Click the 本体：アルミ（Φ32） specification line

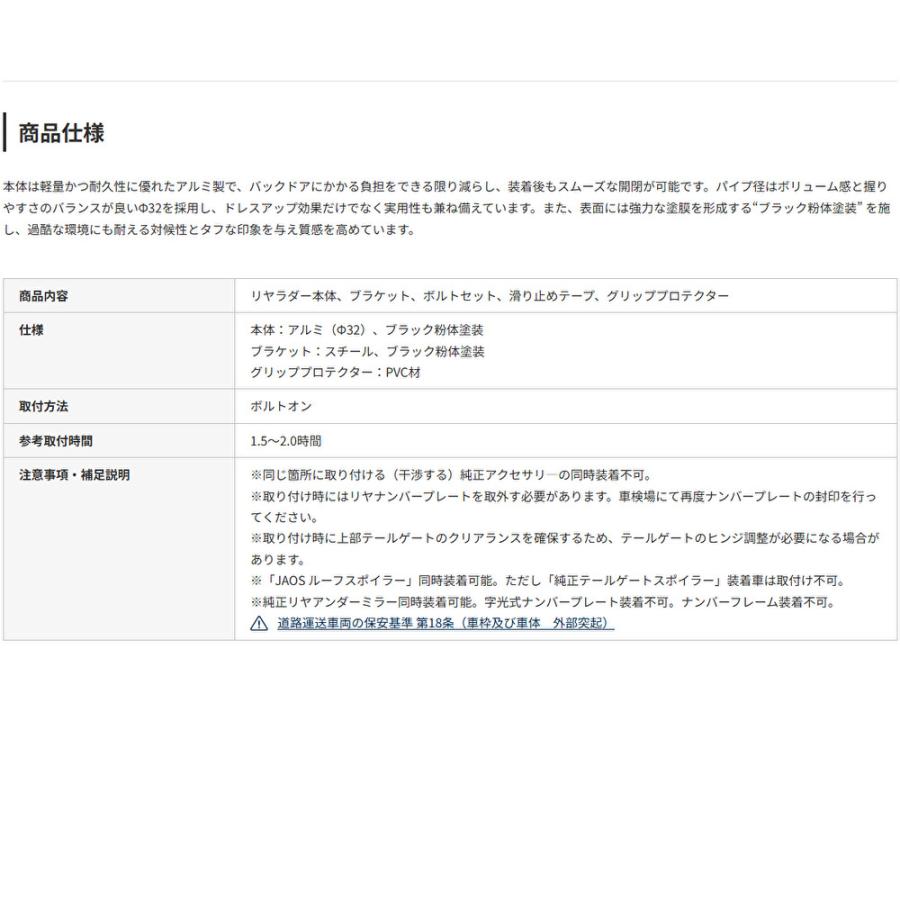point(367,330)
